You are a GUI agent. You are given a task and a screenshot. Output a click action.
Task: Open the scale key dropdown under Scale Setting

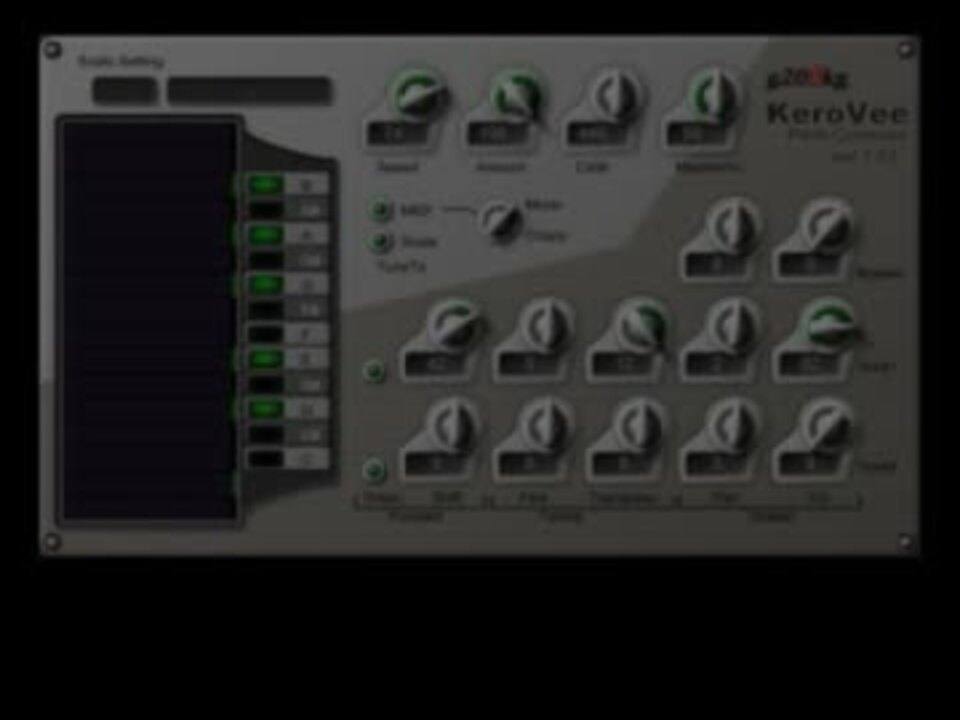click(x=125, y=91)
